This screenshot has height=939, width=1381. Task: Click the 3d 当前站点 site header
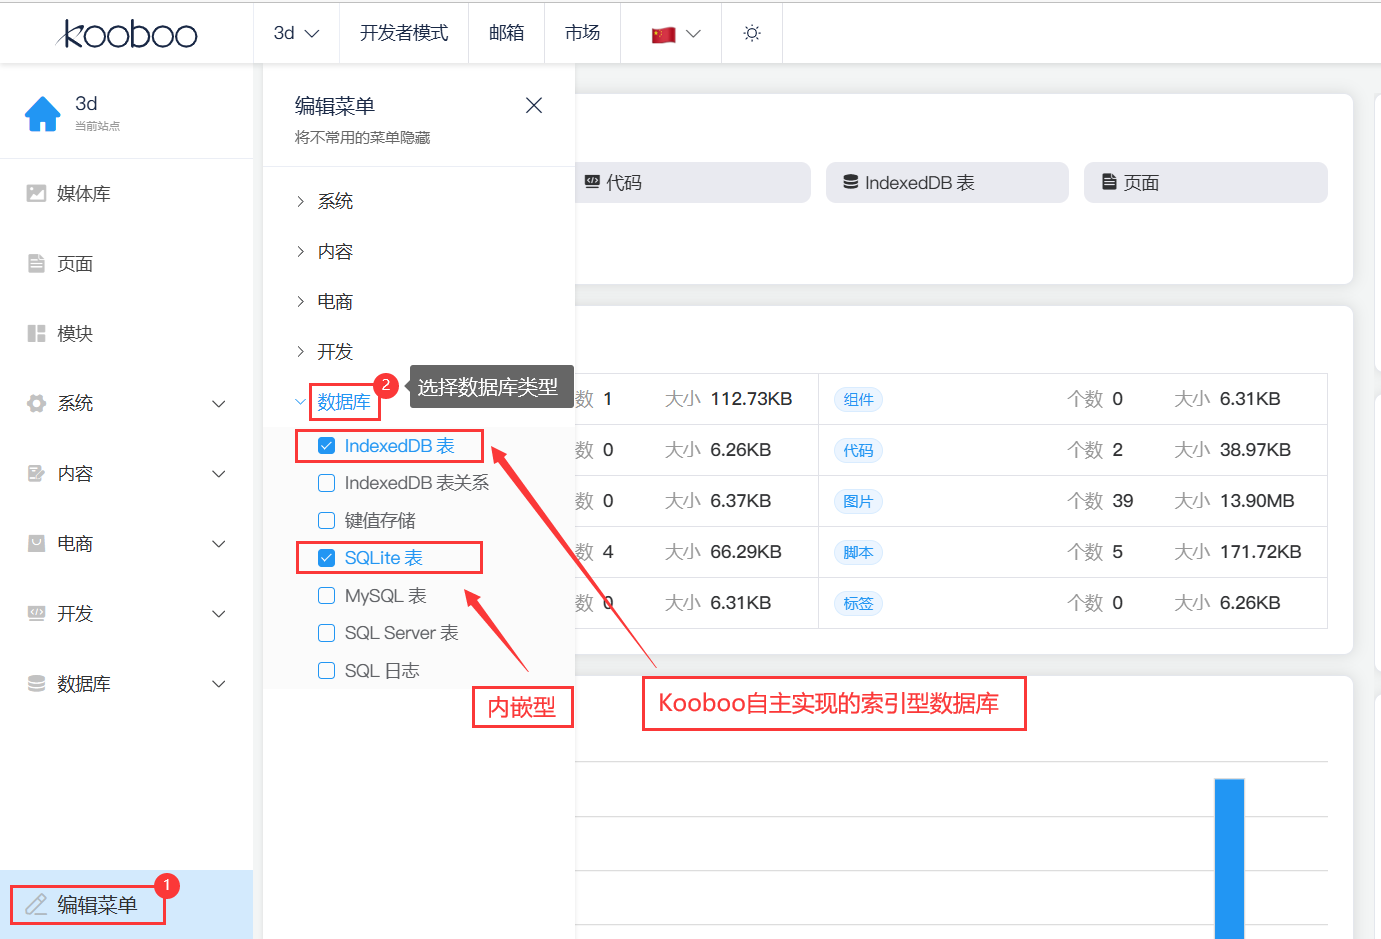126,113
